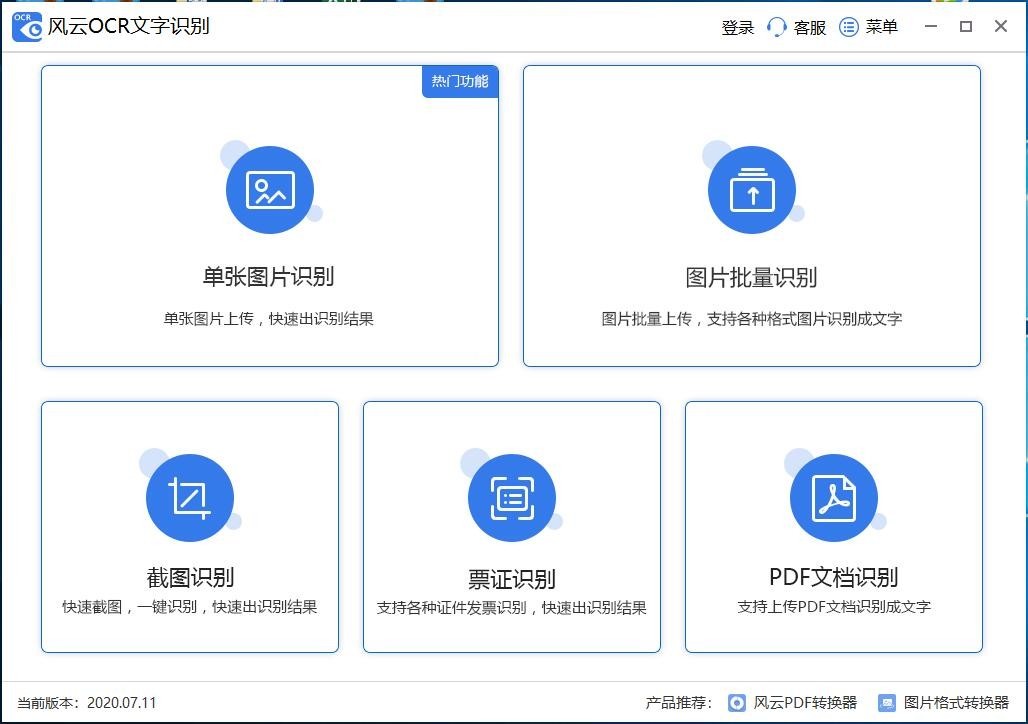Viewport: 1028px width, 724px height.
Task: Select the 截图识别 title text
Action: (190, 577)
